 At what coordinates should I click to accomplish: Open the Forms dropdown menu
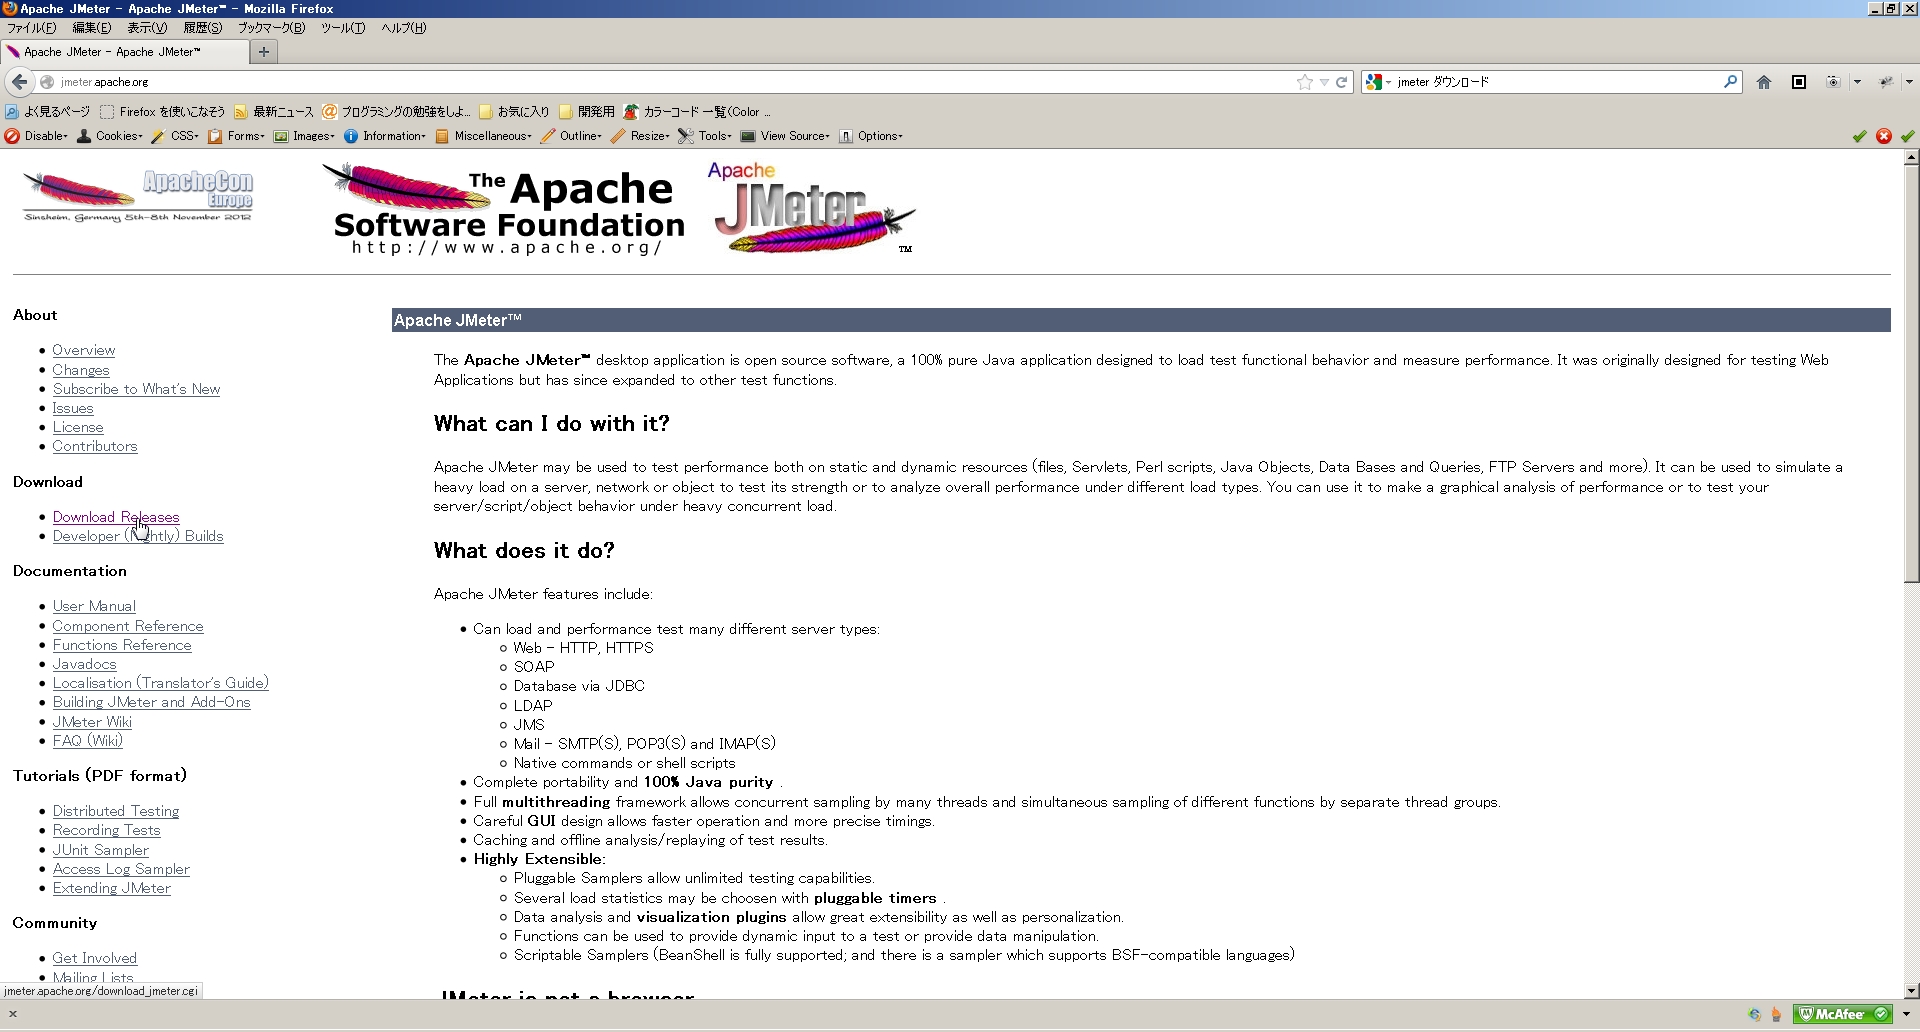pyautogui.click(x=237, y=136)
